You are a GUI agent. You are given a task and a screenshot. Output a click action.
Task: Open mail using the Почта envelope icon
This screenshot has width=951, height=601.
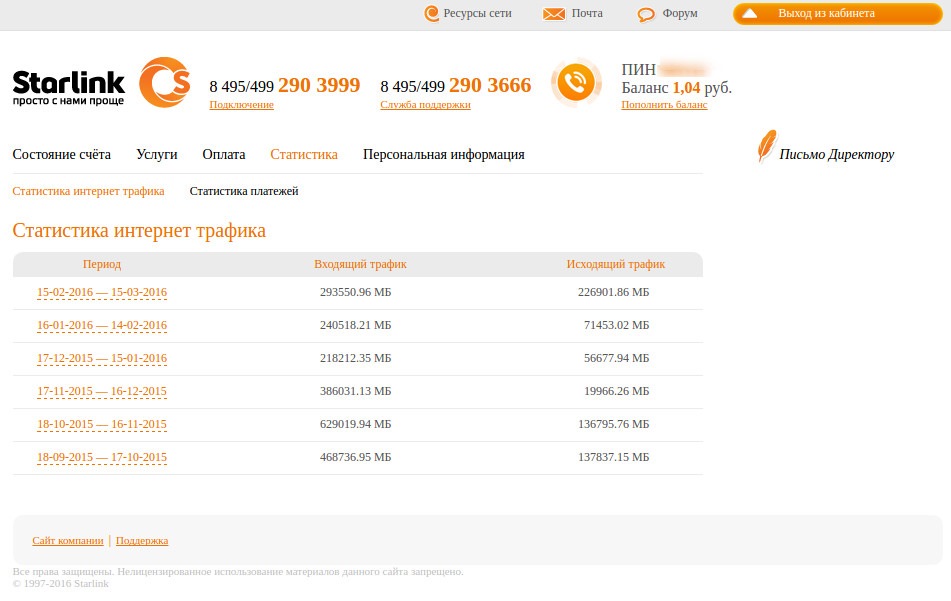[x=553, y=13]
